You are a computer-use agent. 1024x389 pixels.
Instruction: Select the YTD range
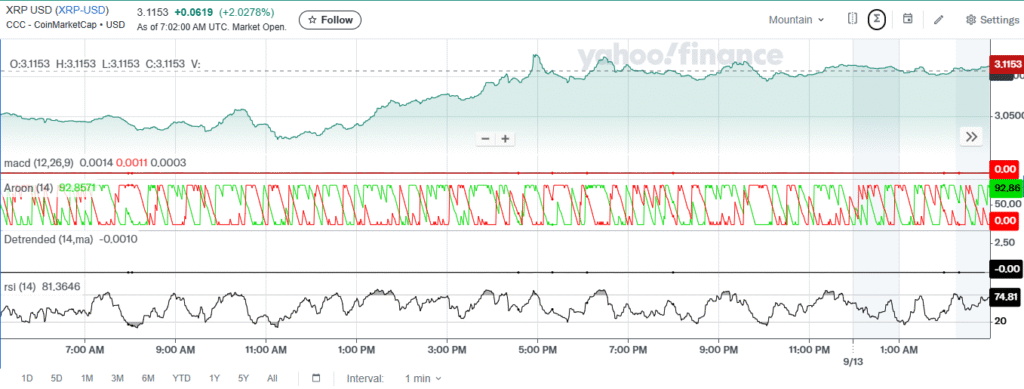coord(182,378)
